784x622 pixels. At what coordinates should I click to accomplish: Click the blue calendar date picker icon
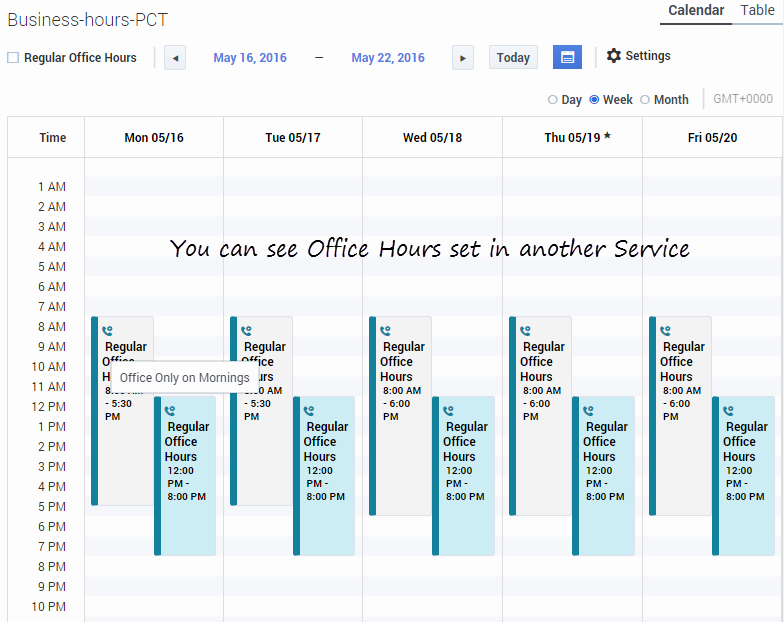click(567, 57)
